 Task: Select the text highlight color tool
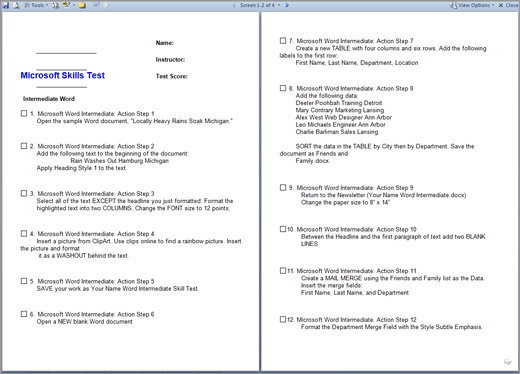(x=66, y=5)
